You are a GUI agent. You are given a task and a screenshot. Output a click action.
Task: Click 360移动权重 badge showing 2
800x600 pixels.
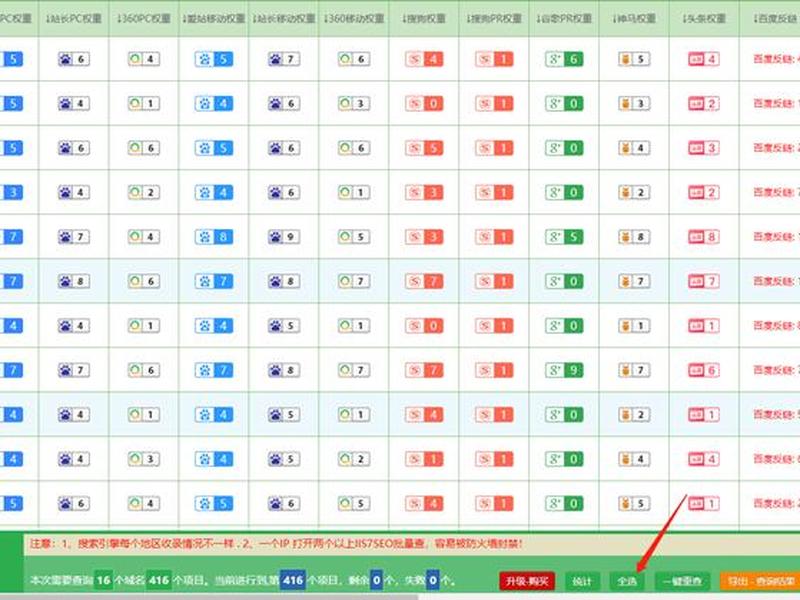pos(354,459)
